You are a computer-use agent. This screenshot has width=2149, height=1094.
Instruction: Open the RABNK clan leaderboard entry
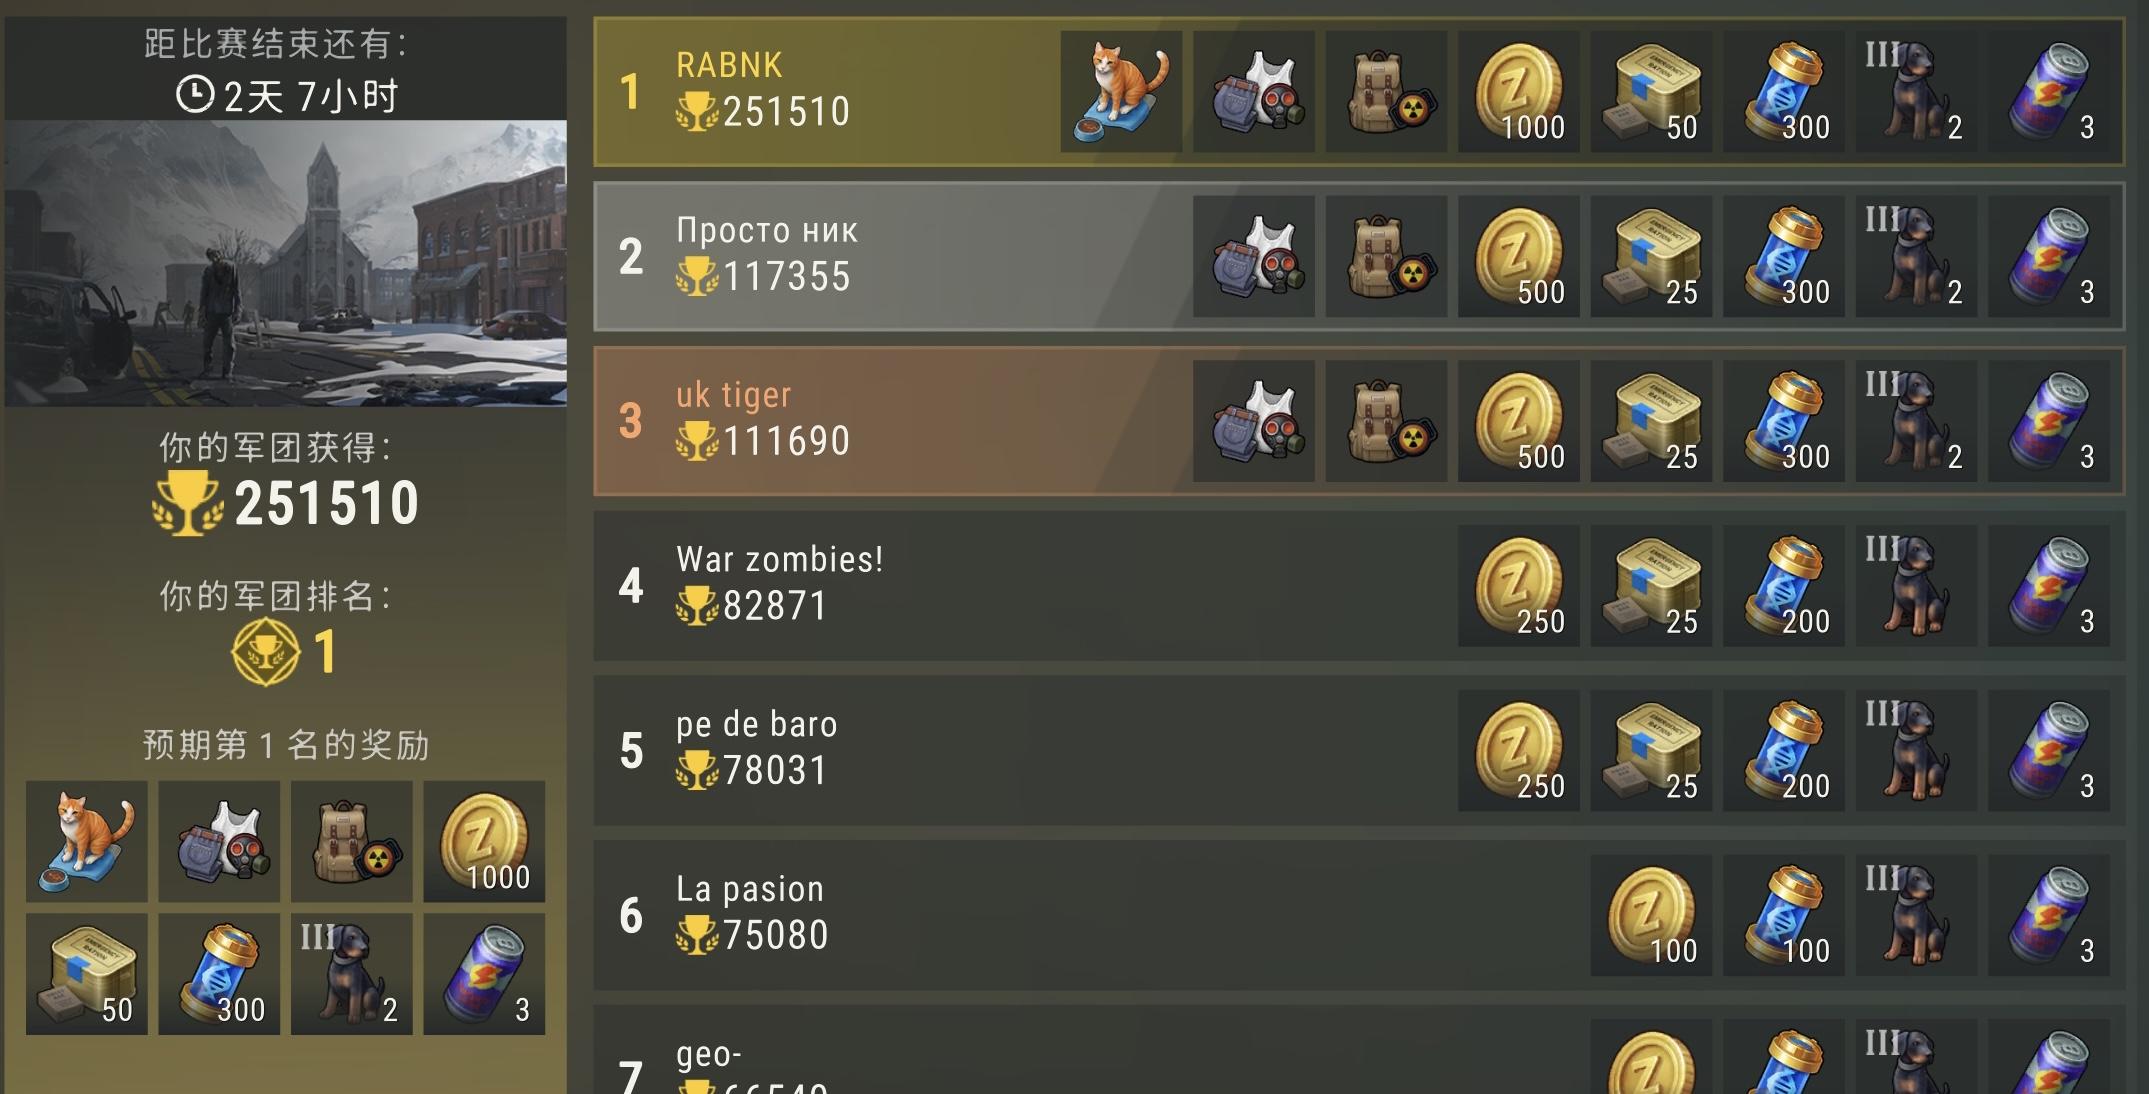1359,91
